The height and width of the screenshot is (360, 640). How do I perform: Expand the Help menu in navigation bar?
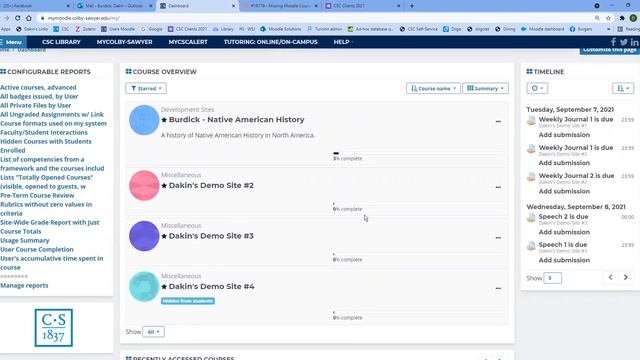click(x=343, y=42)
